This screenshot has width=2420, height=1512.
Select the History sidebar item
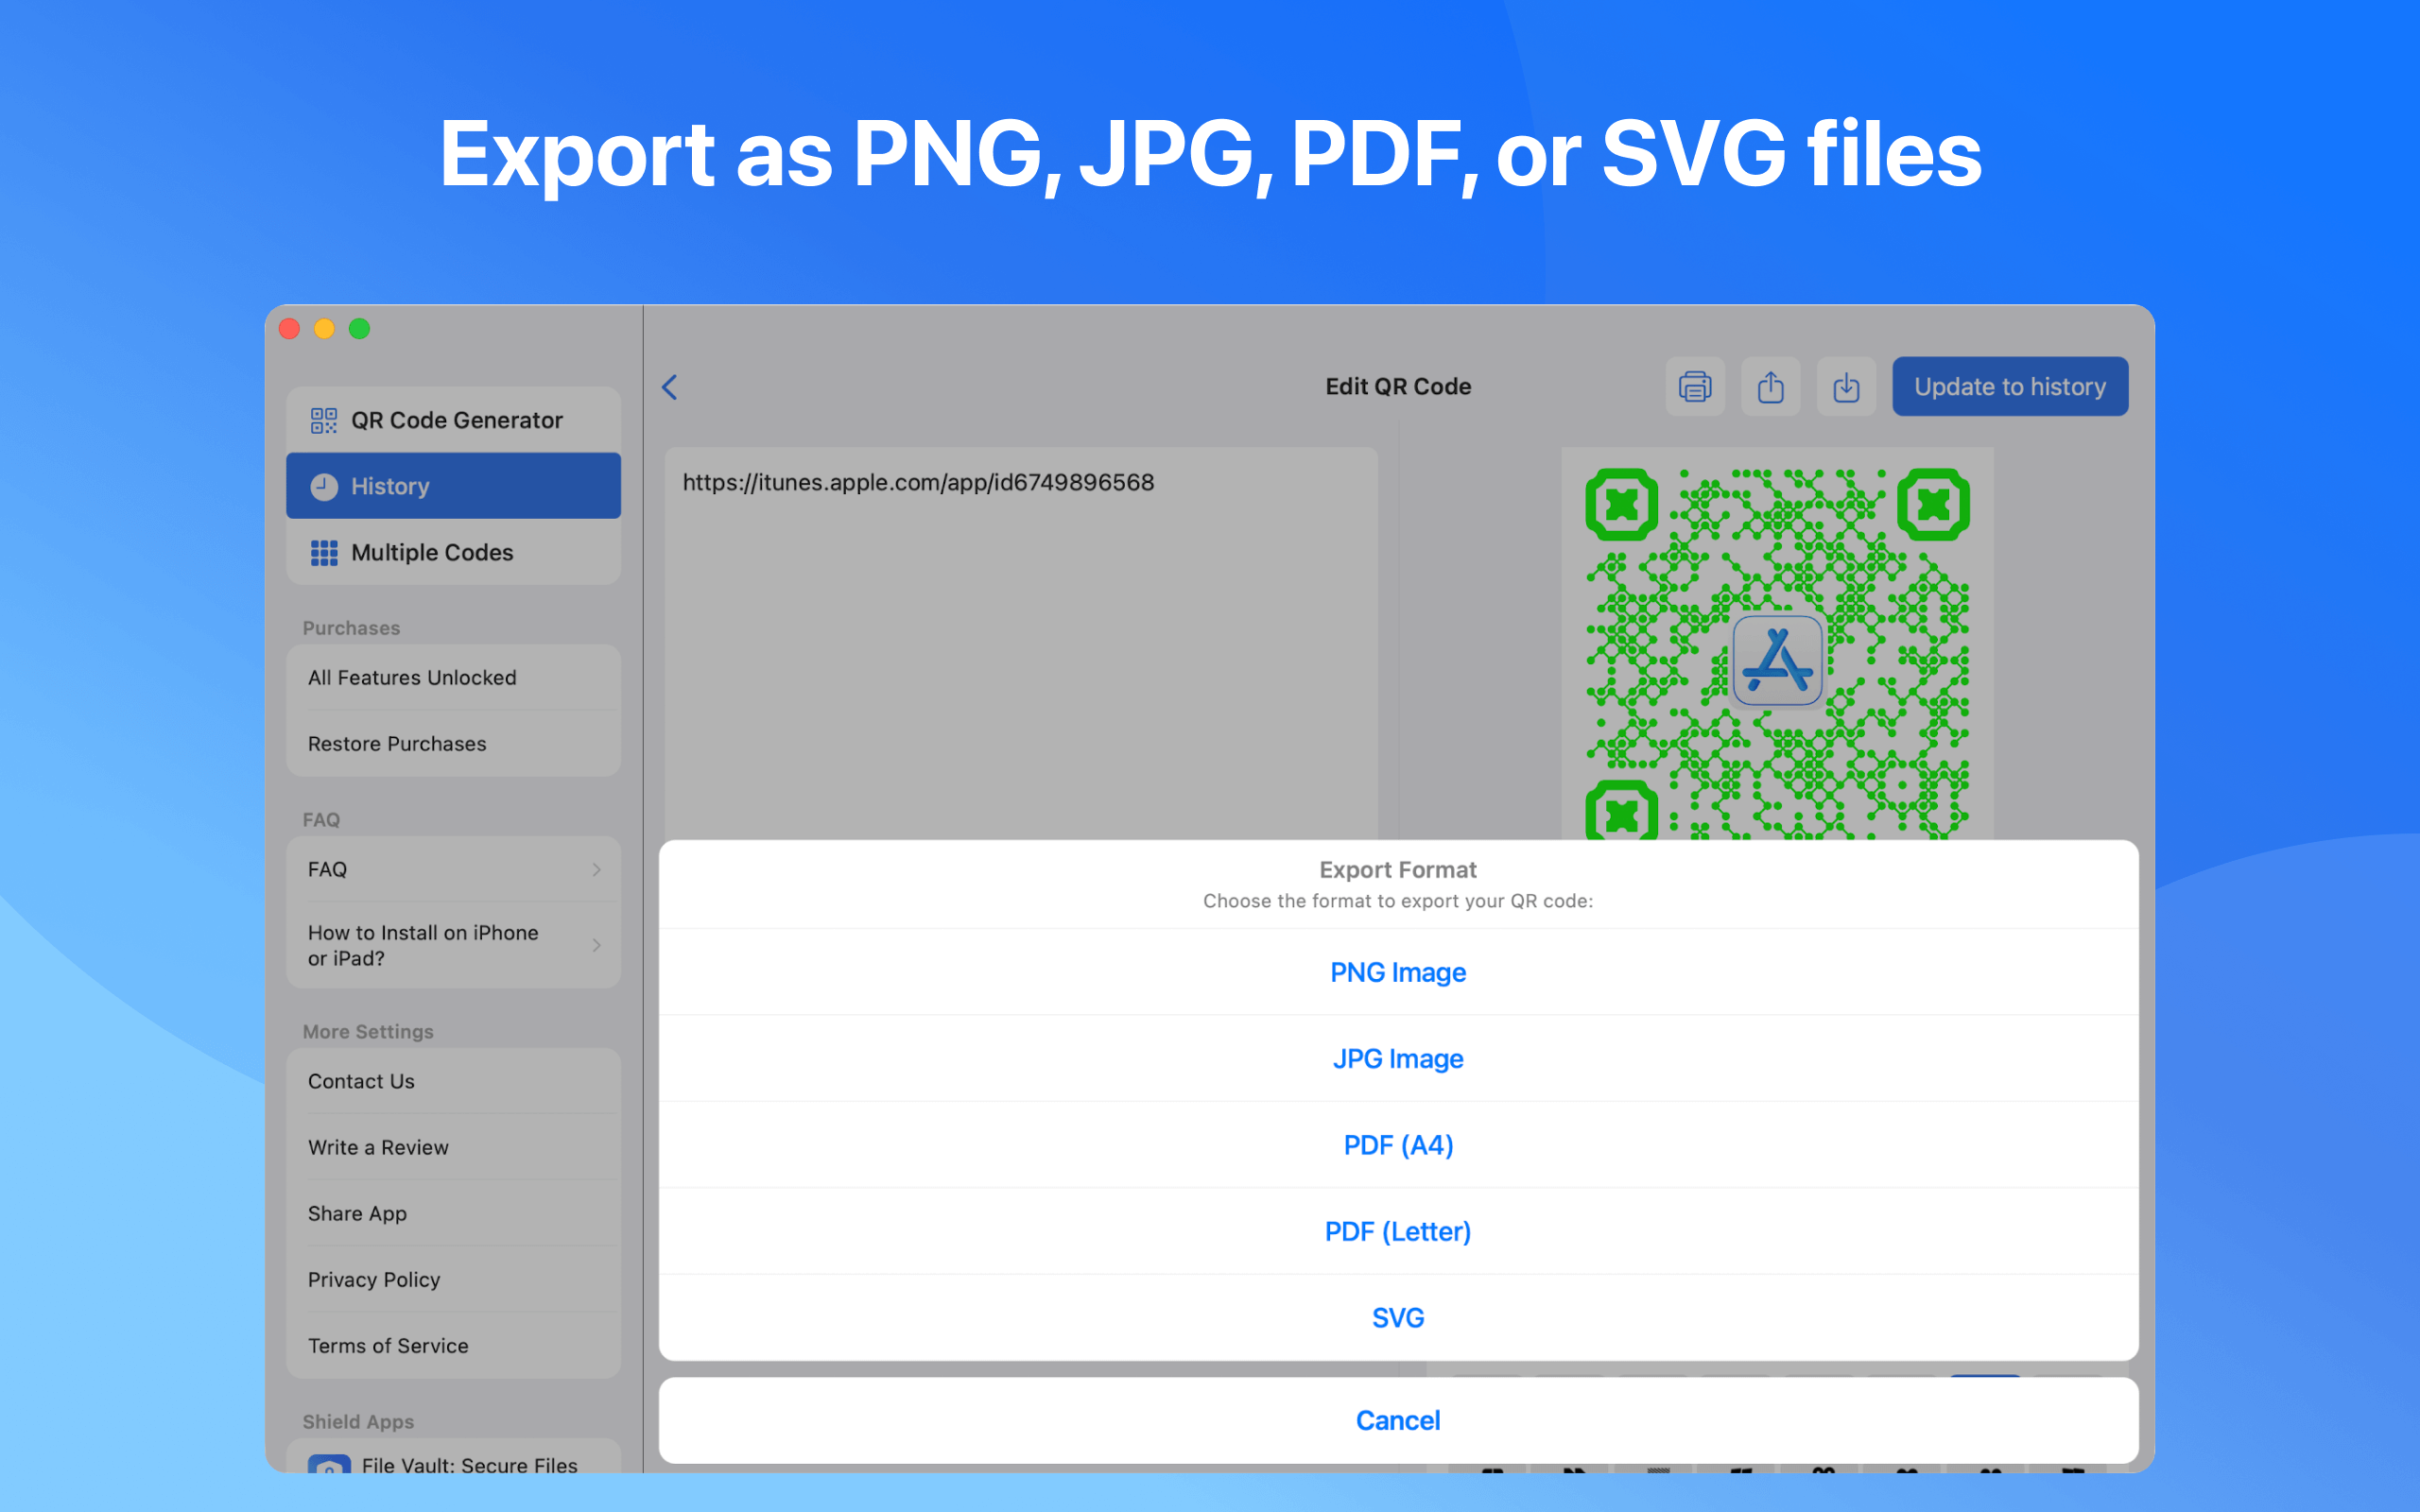pyautogui.click(x=453, y=486)
